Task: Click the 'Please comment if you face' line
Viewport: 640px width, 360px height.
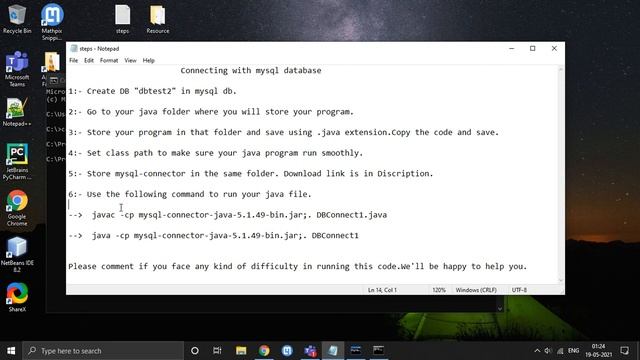Action: pyautogui.click(x=298, y=267)
